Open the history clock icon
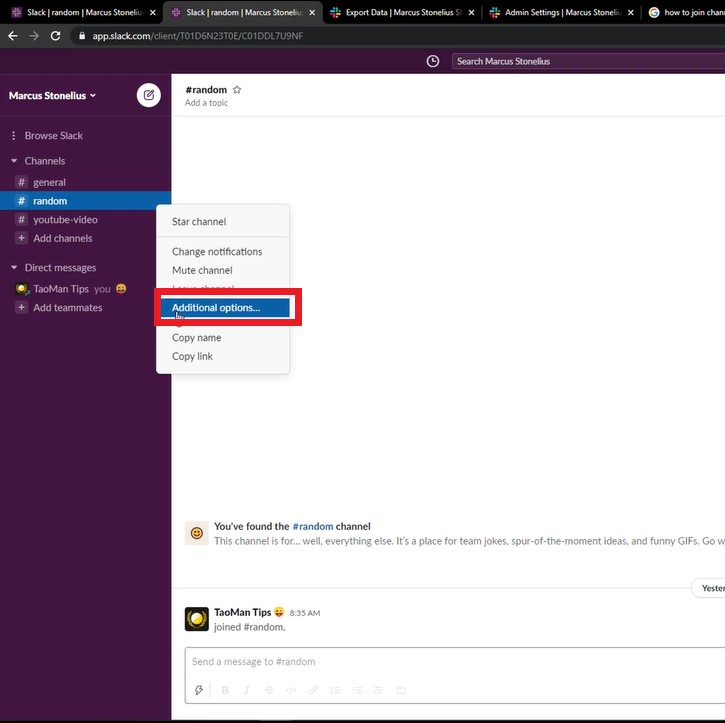725x723 pixels. coord(433,61)
